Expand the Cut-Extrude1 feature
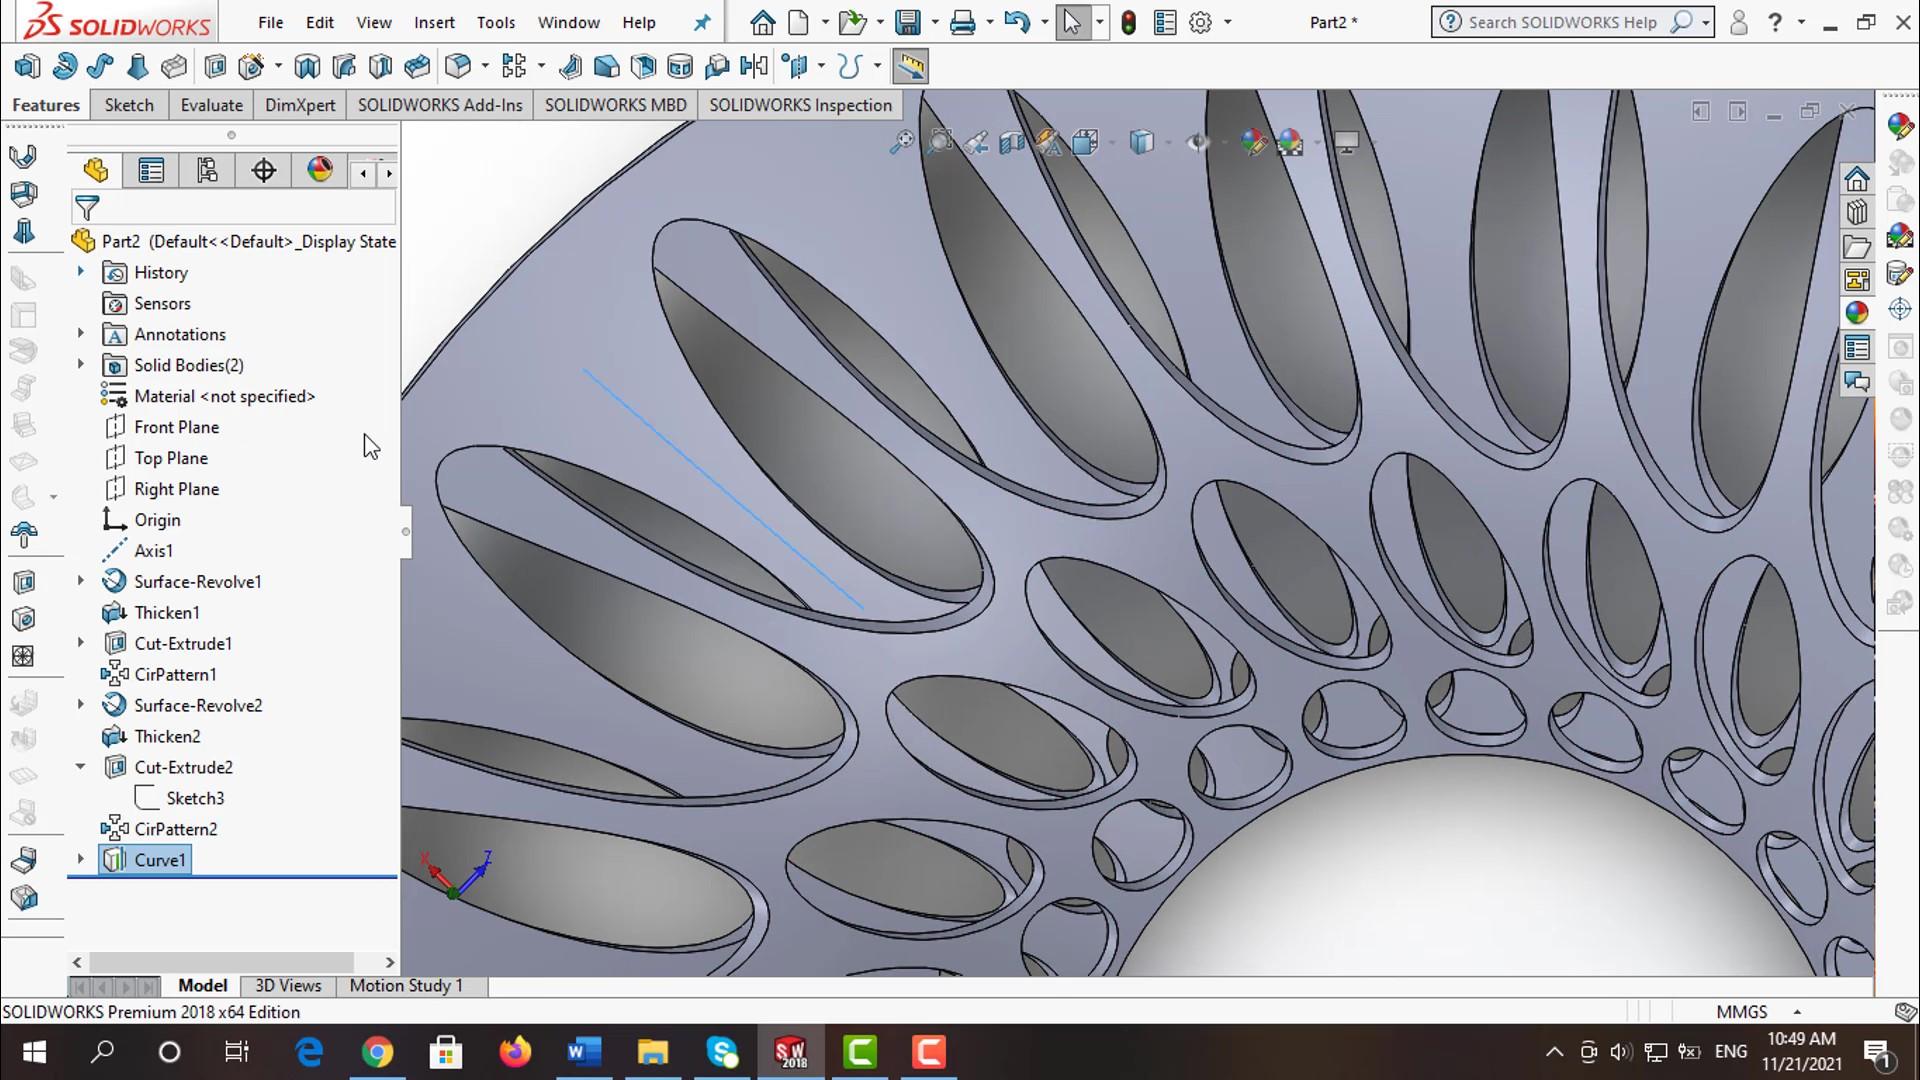Viewport: 1920px width, 1080px height. click(x=81, y=643)
